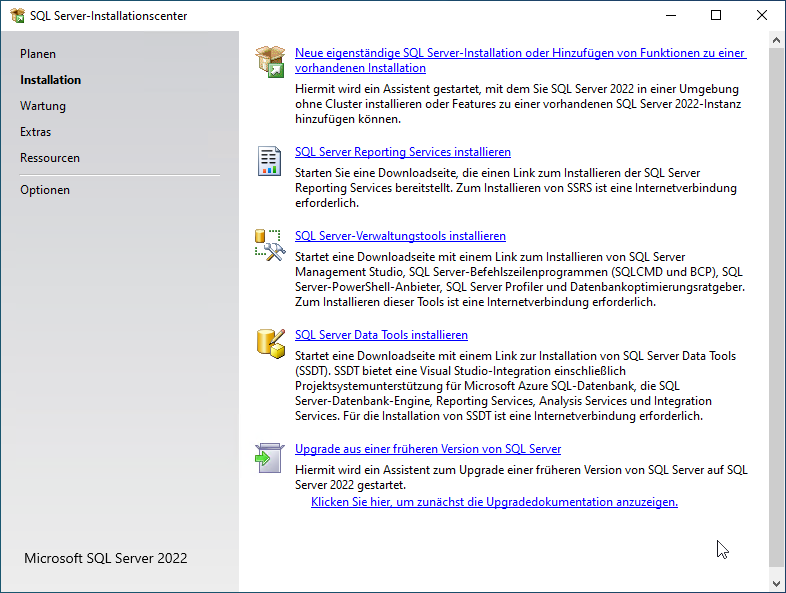This screenshot has height=593, width=786.
Task: Open the Extras section
Action: 35,132
